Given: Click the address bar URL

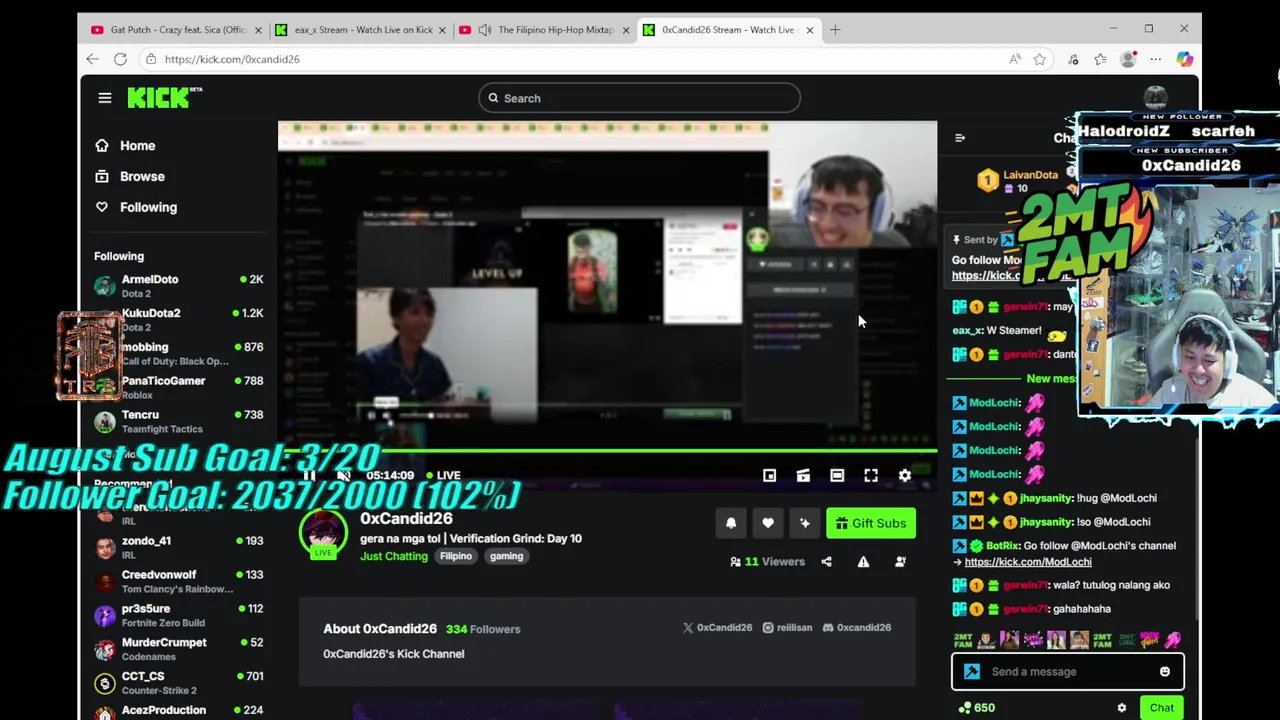Looking at the screenshot, I should click(x=232, y=59).
